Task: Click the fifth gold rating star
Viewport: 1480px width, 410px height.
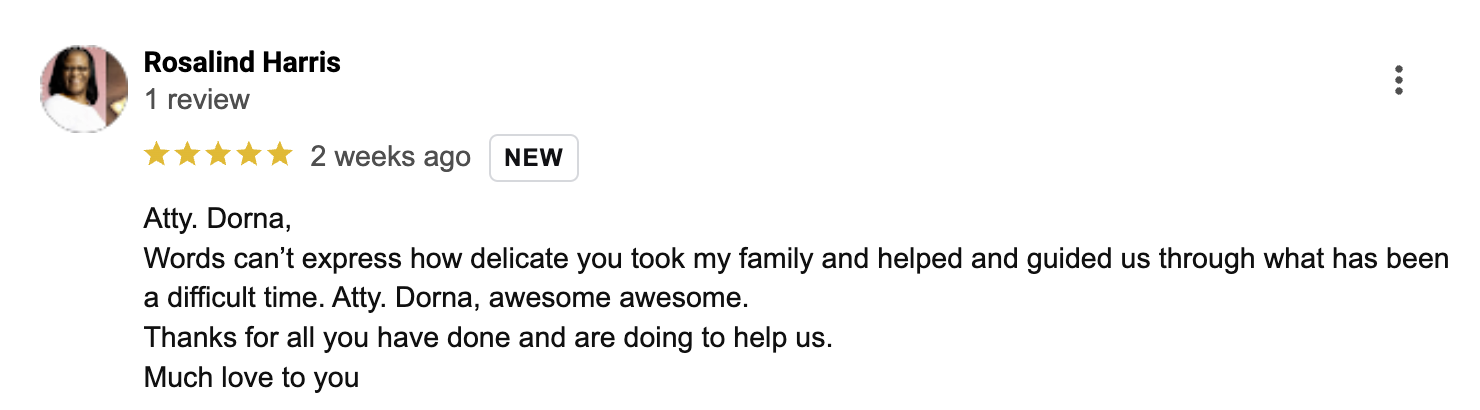Action: tap(280, 155)
